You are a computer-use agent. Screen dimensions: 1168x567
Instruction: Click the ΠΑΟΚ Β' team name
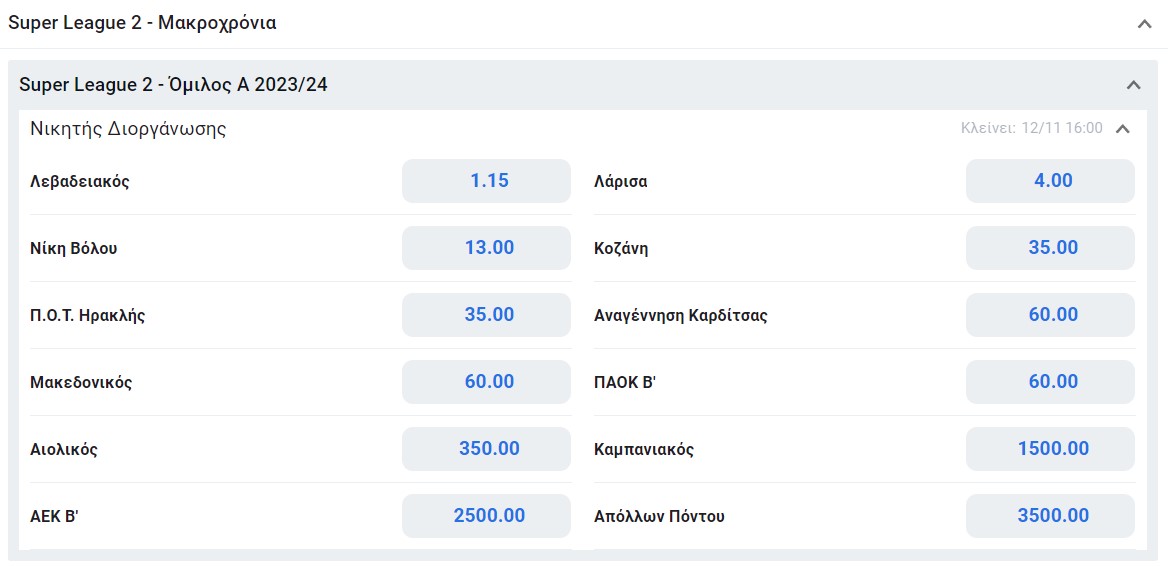pyautogui.click(x=624, y=382)
